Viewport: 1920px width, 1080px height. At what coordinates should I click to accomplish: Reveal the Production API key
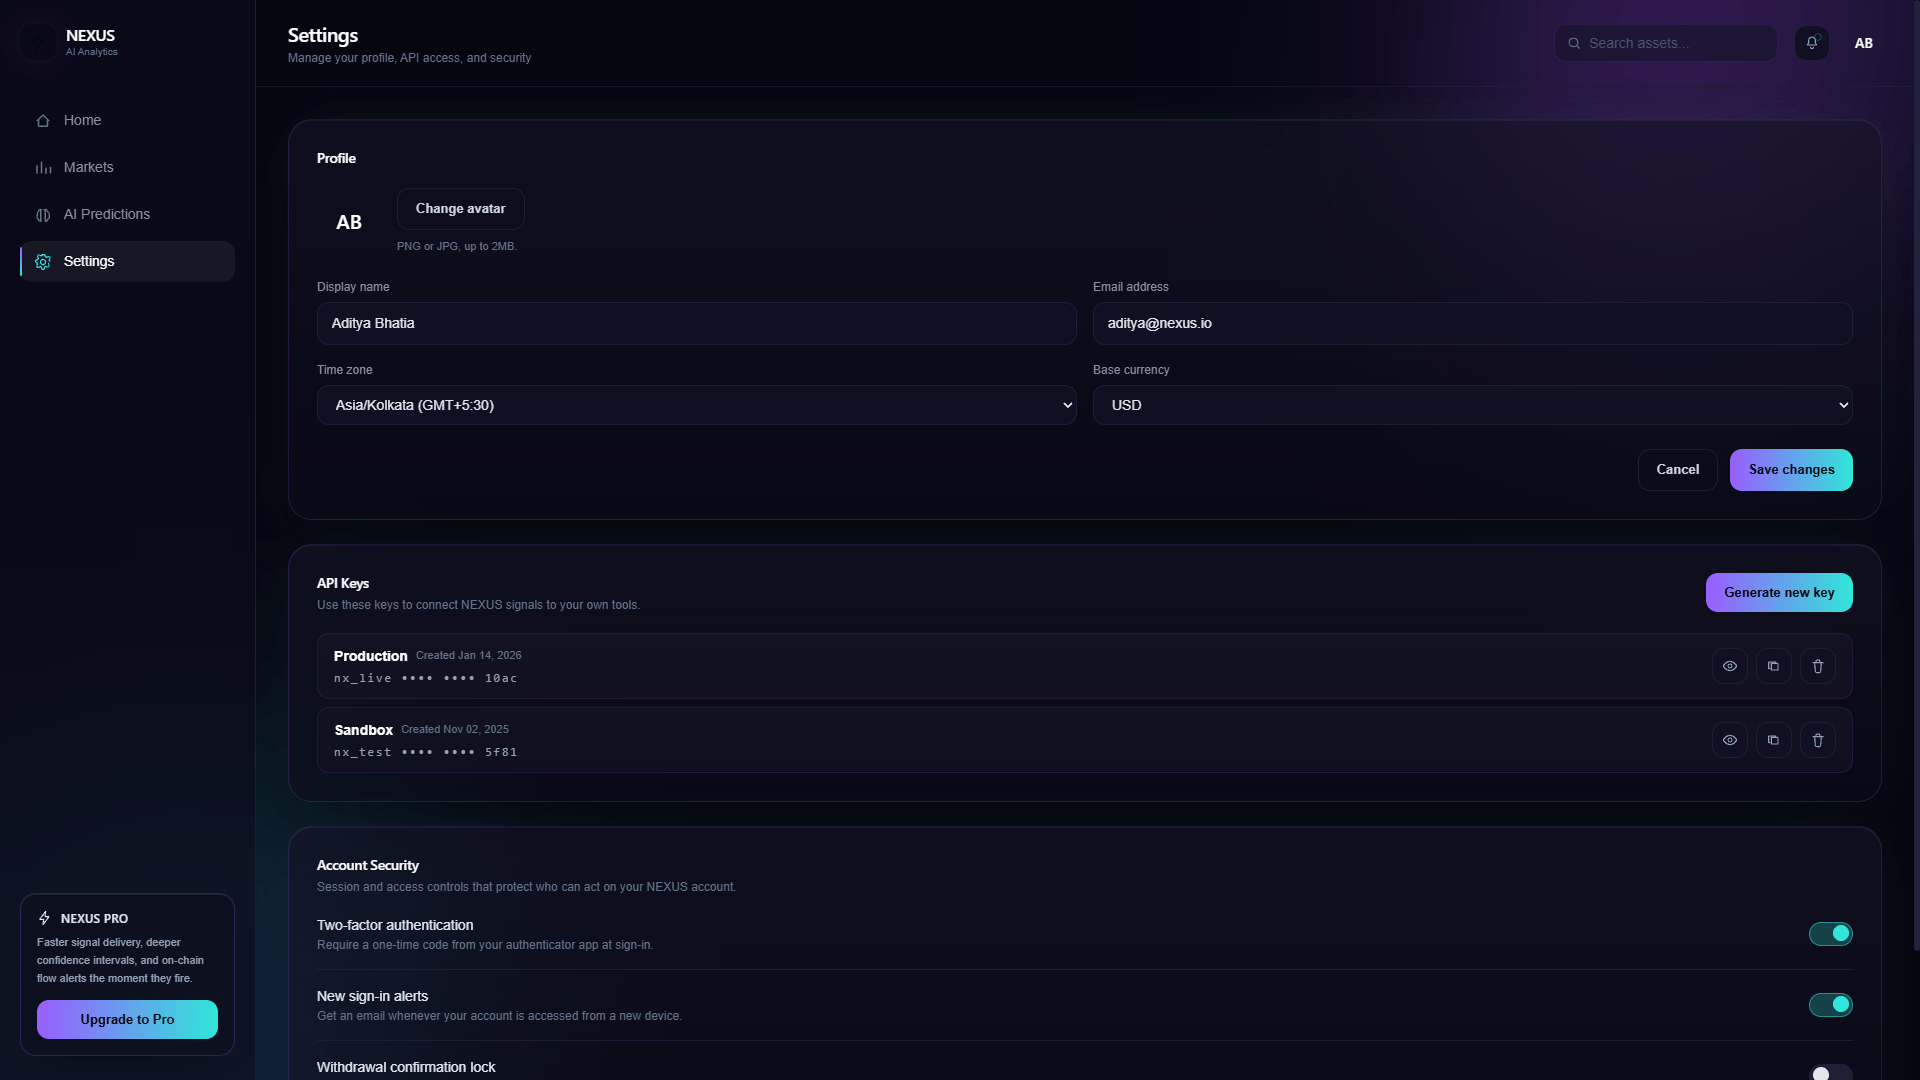[1729, 666]
